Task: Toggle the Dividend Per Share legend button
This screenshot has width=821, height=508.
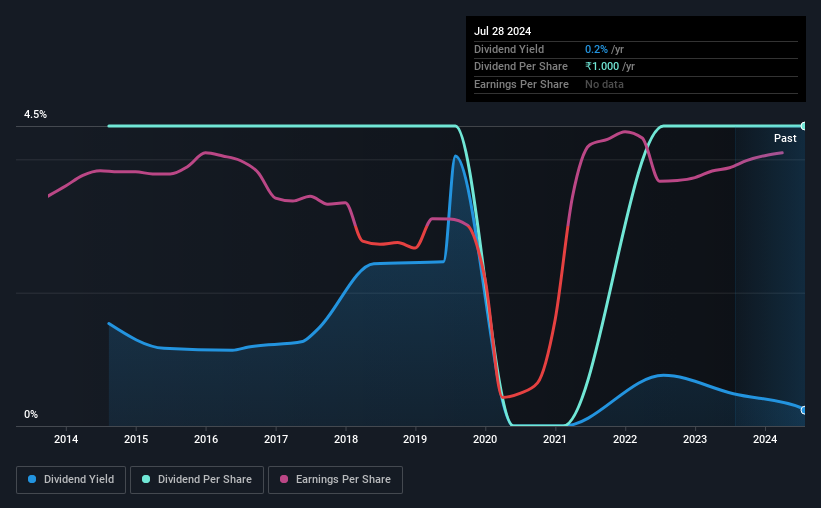Action: coord(197,480)
